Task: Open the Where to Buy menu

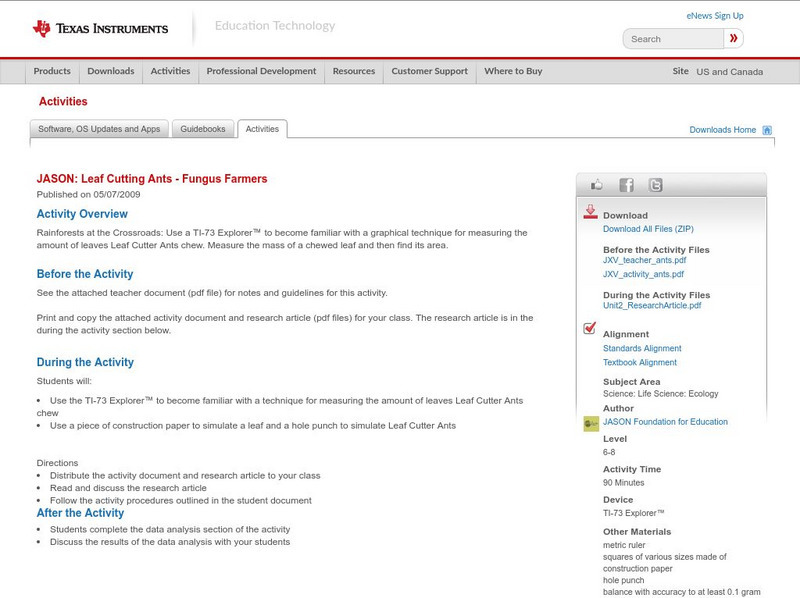Action: tap(513, 71)
